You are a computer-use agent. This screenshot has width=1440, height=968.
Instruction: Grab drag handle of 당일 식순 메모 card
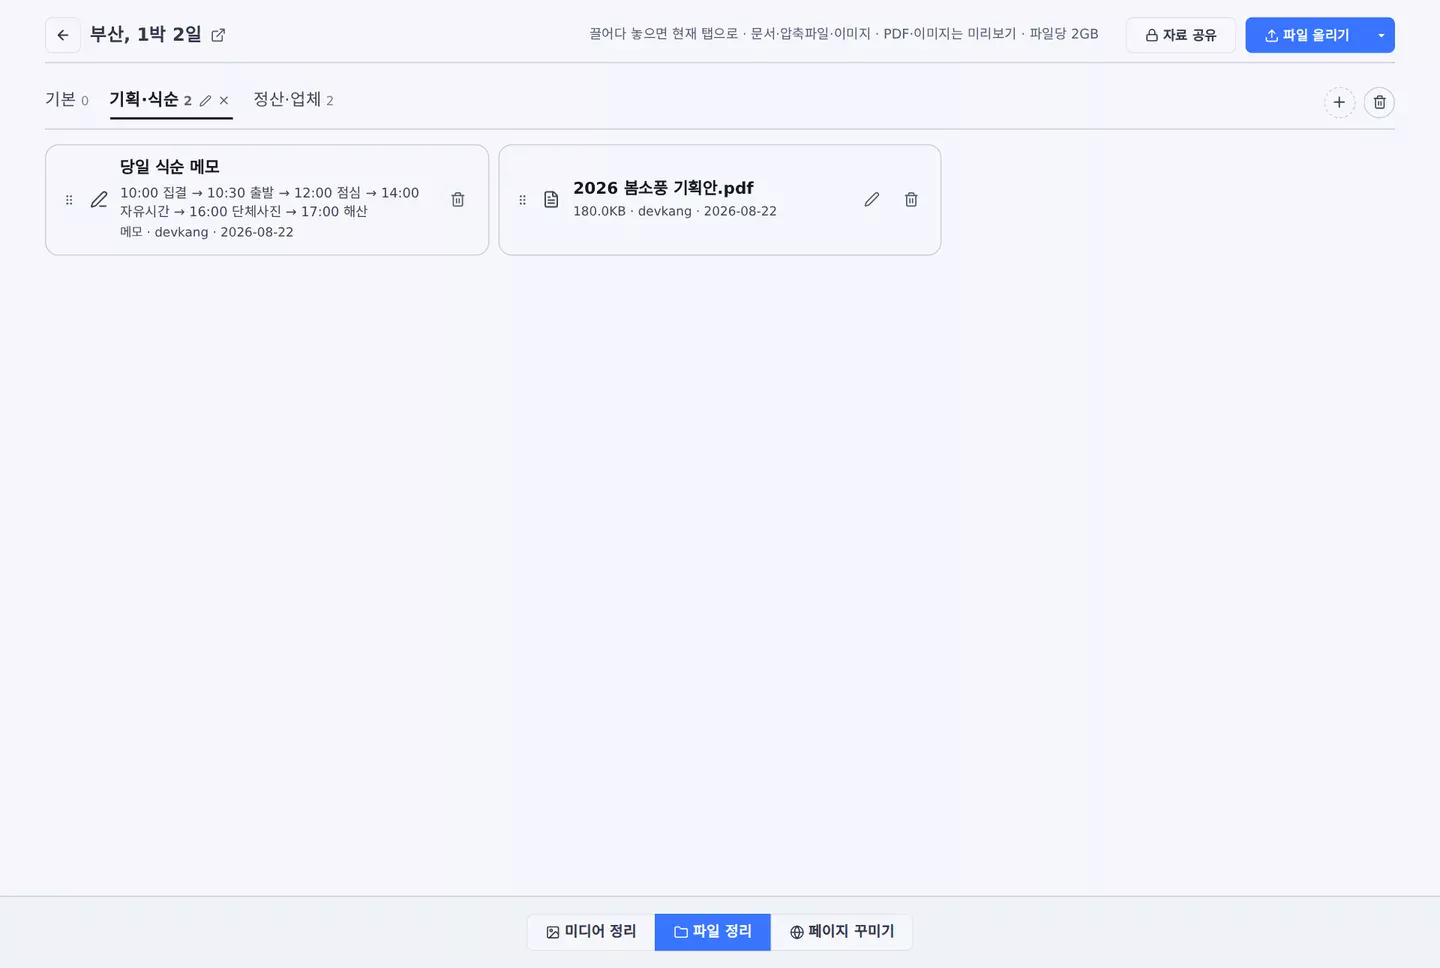coord(69,200)
